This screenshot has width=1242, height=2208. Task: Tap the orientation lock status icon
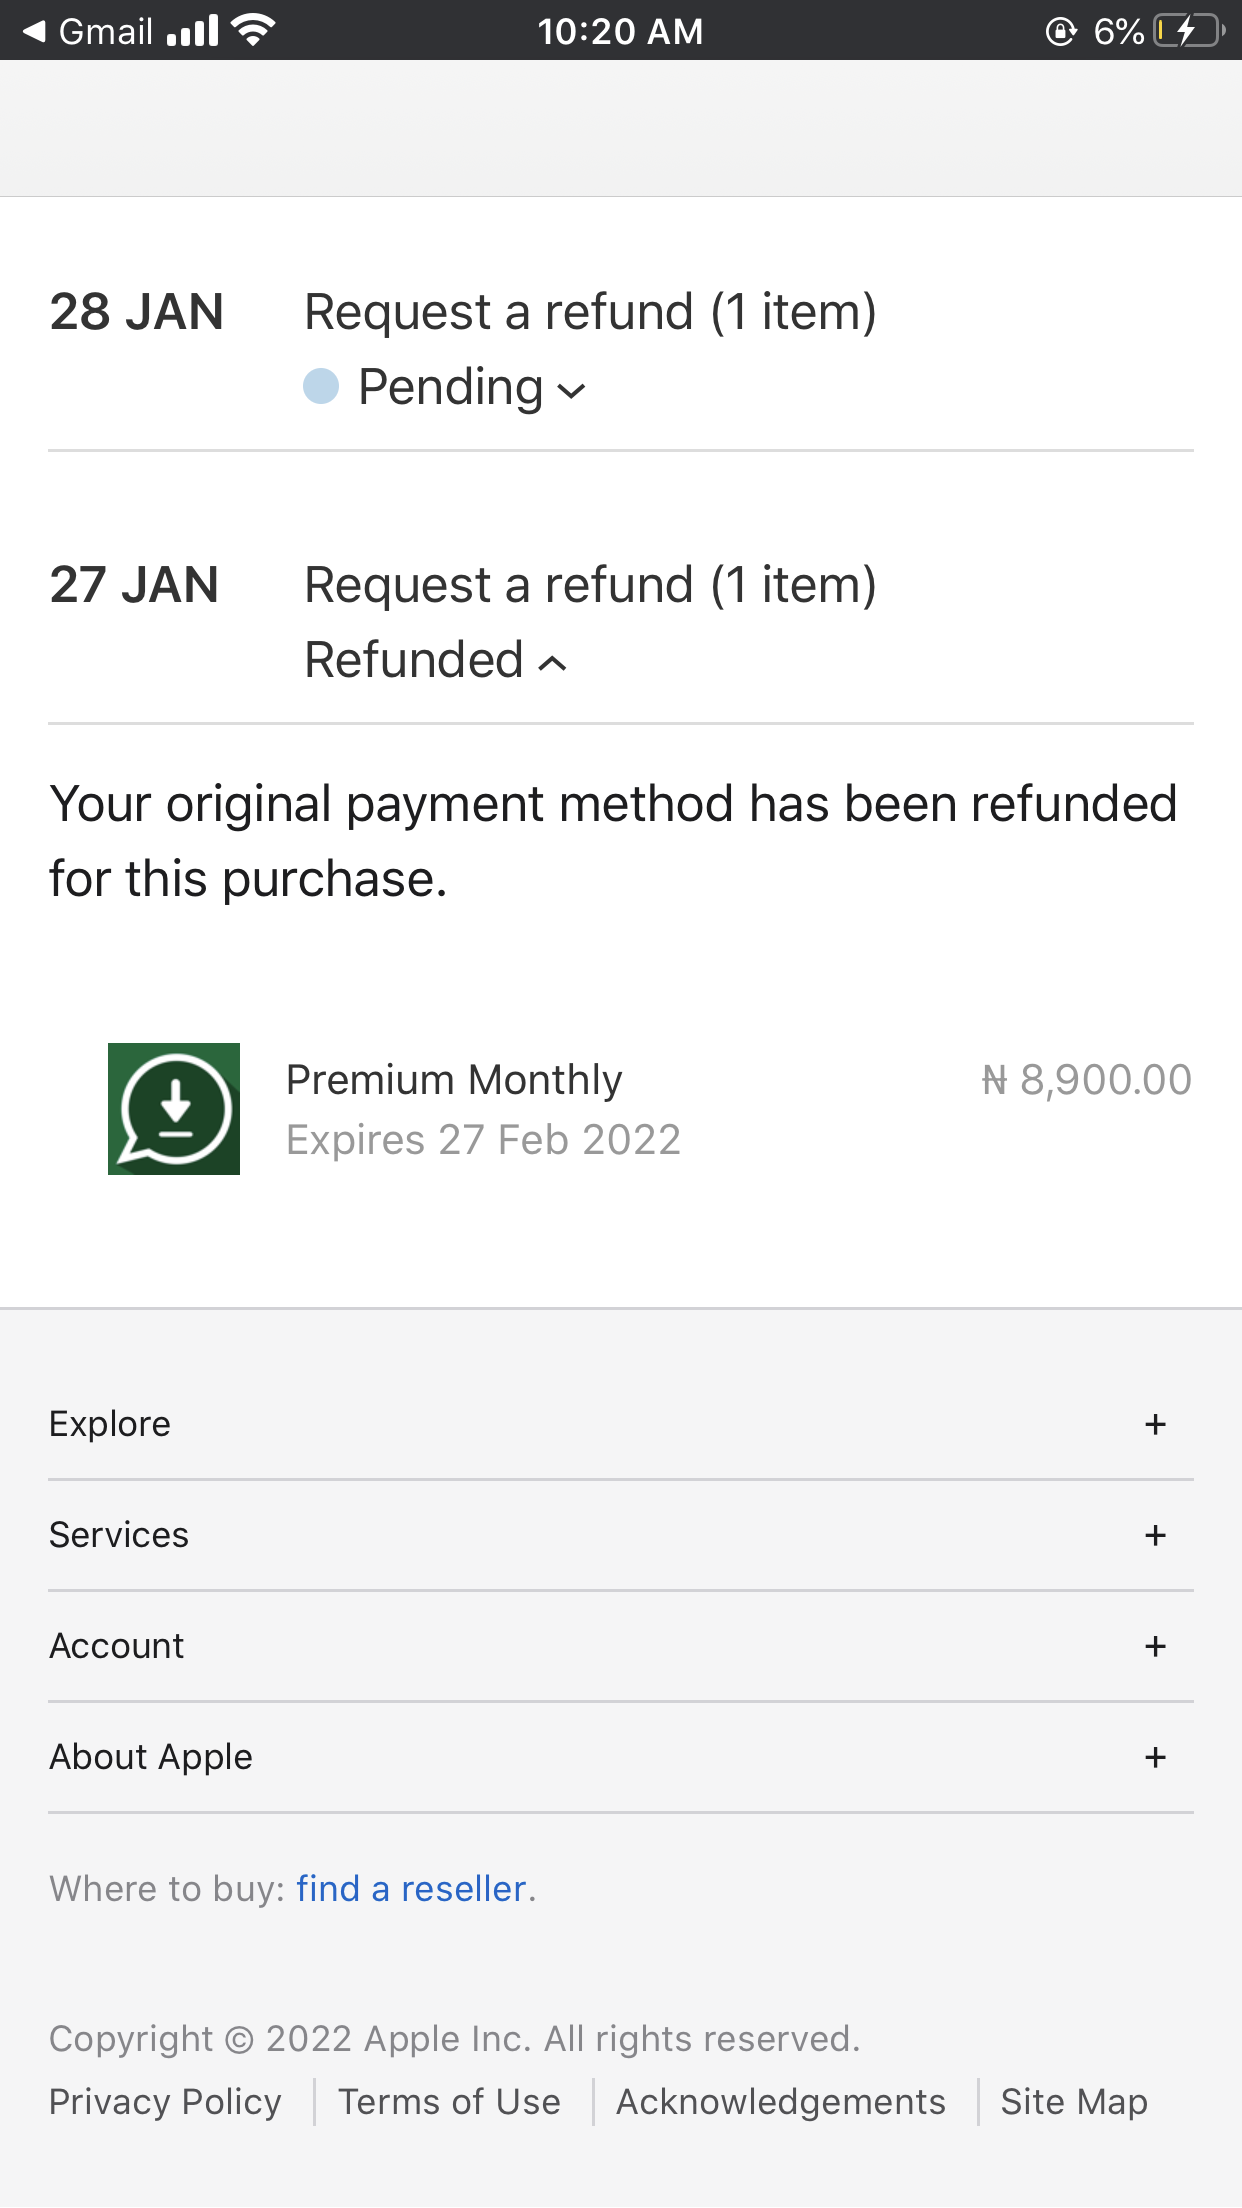click(1060, 32)
